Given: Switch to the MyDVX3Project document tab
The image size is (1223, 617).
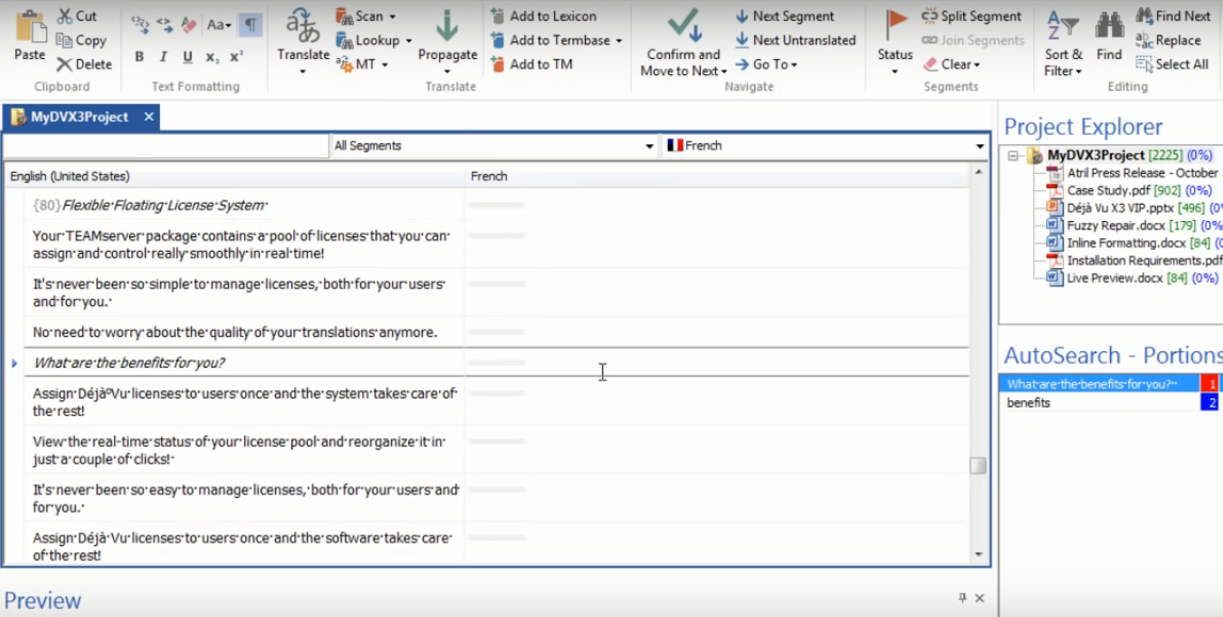Looking at the screenshot, I should click(79, 117).
